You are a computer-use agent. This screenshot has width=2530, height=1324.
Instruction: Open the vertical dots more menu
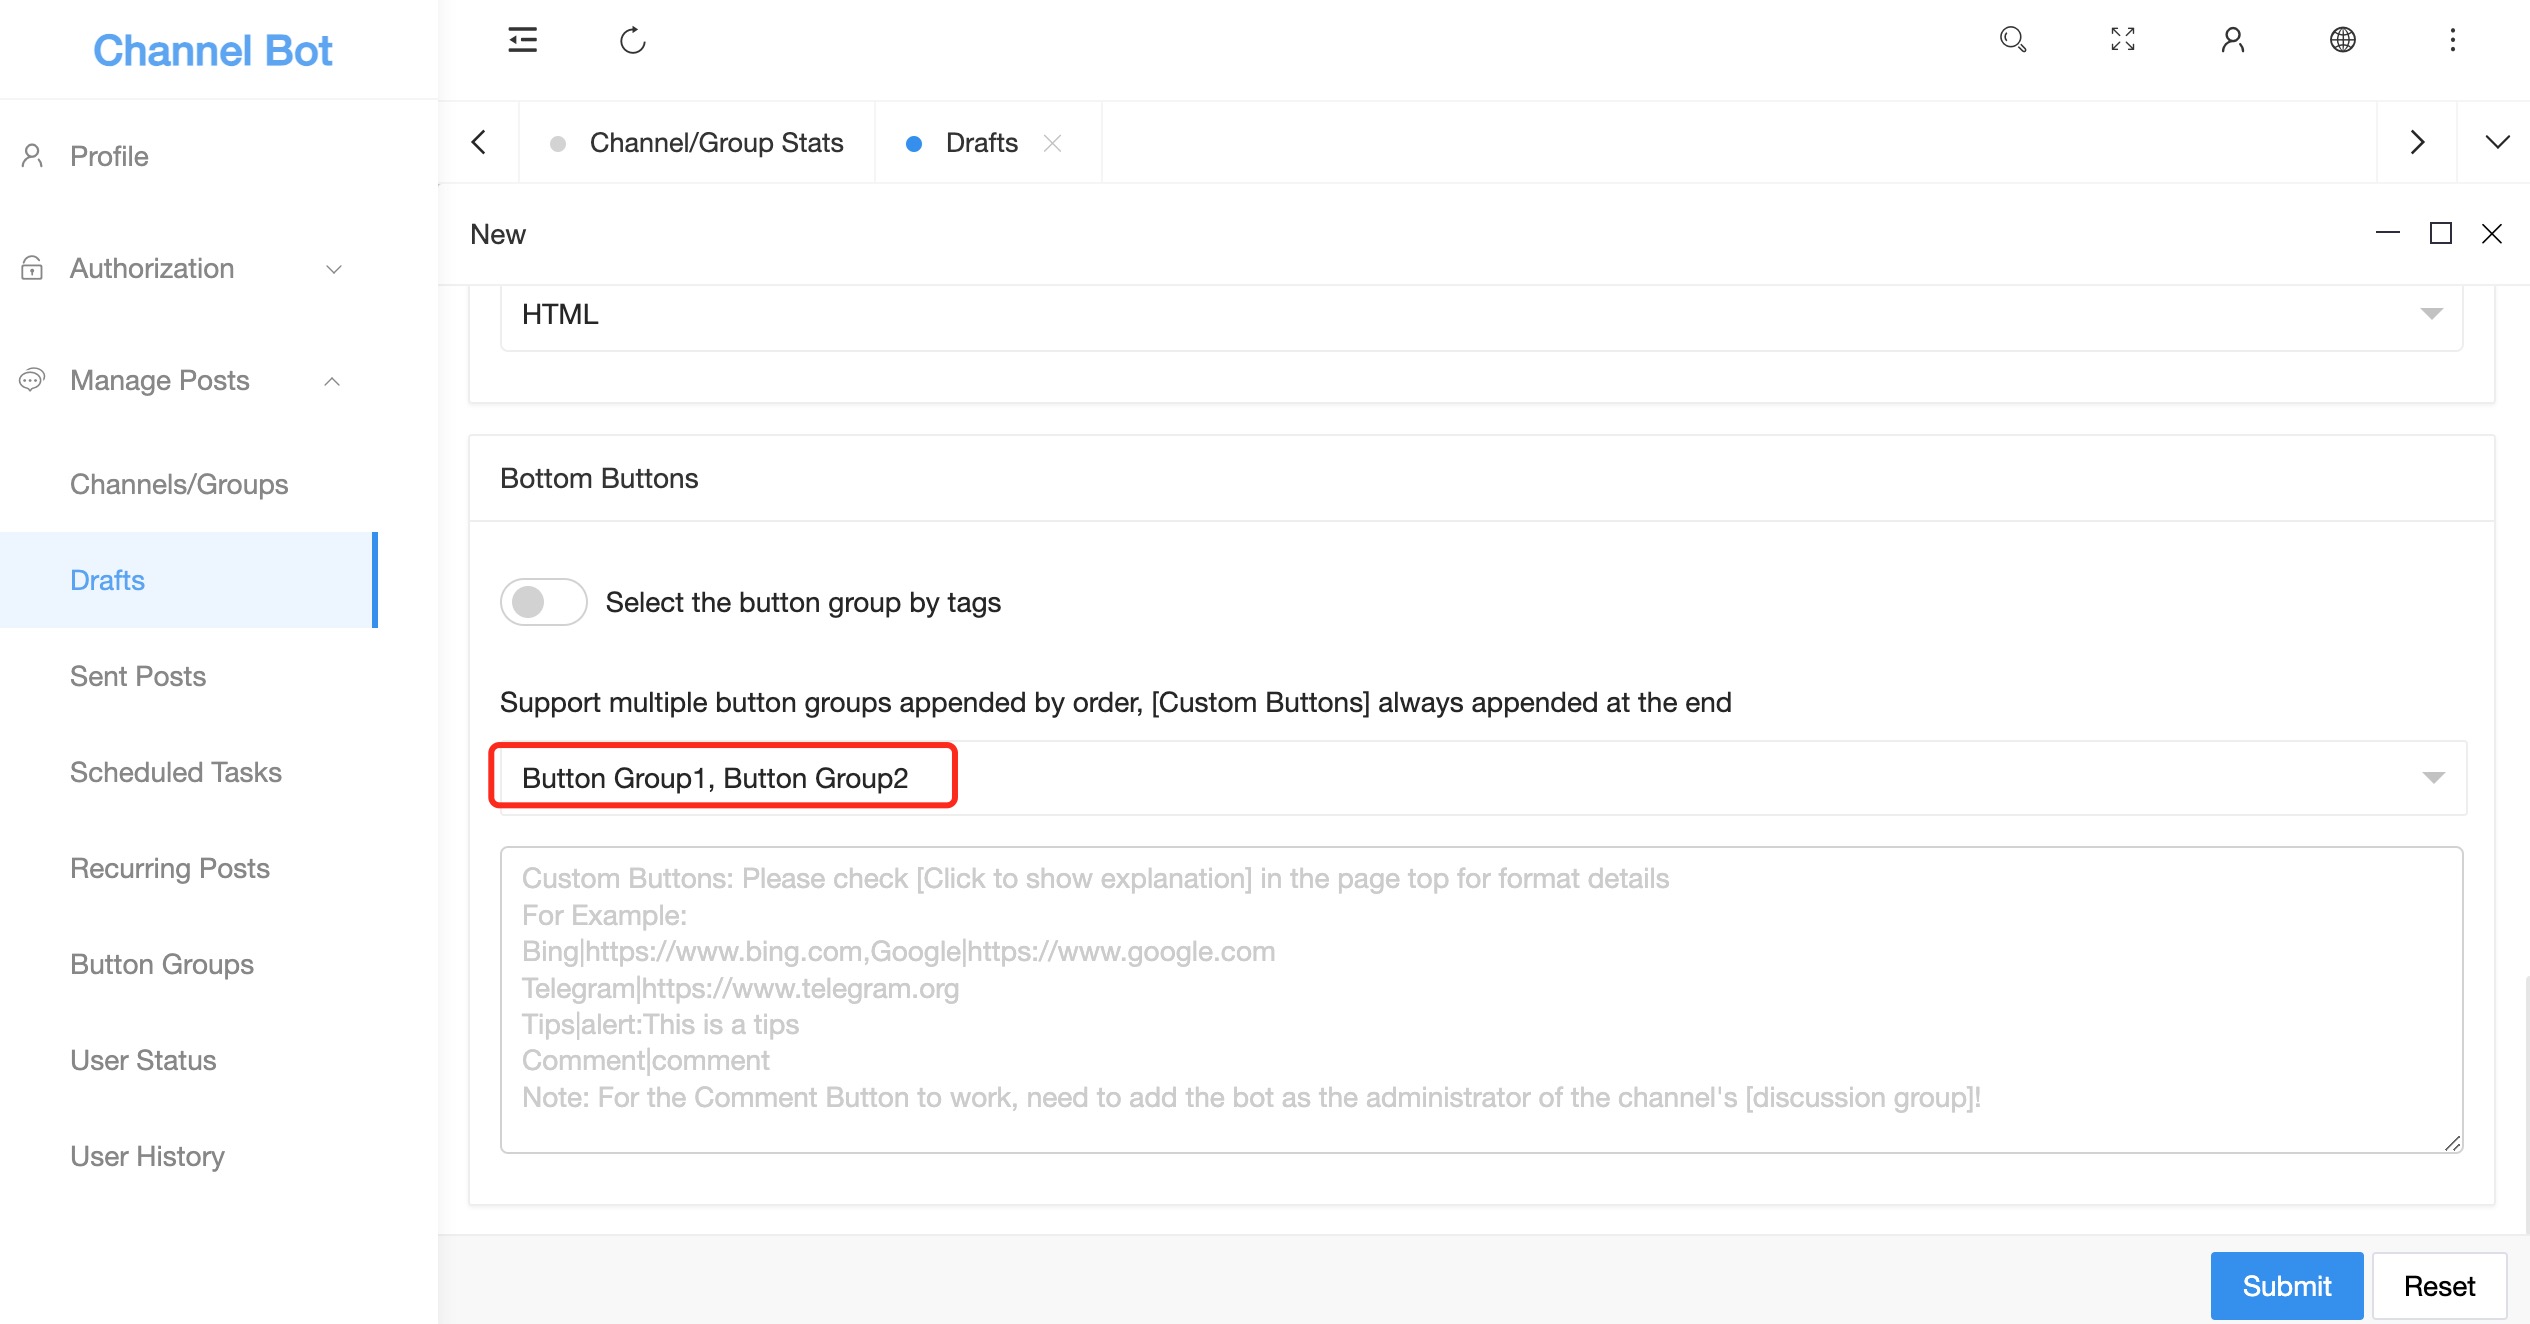click(x=2453, y=40)
